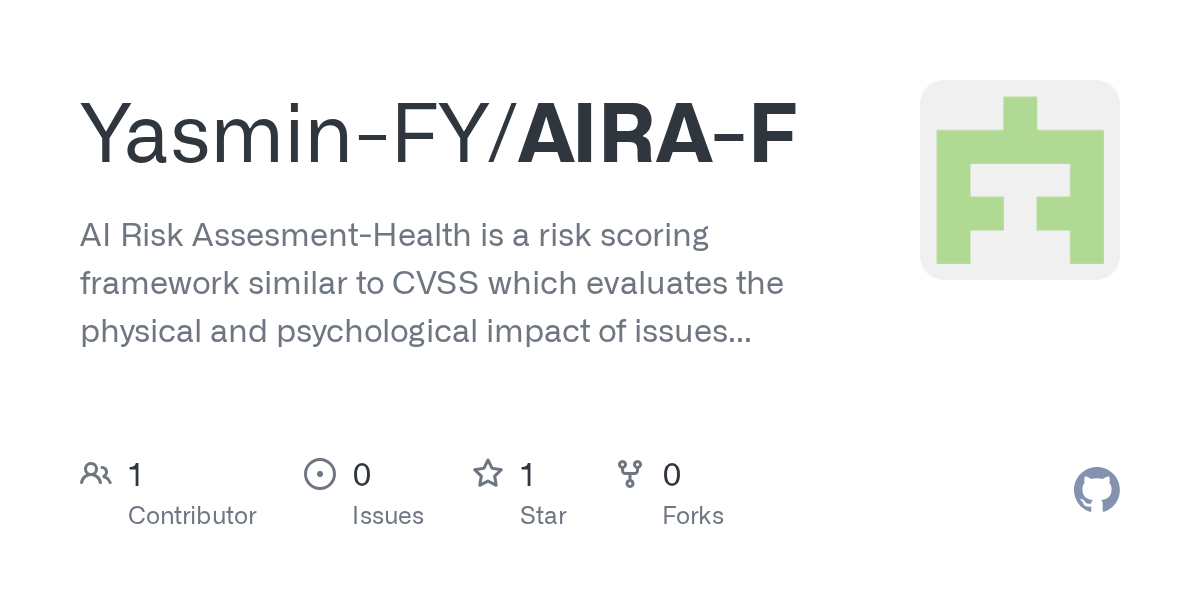
Task: Open the GitHub Octocat logo
Action: point(1097,490)
